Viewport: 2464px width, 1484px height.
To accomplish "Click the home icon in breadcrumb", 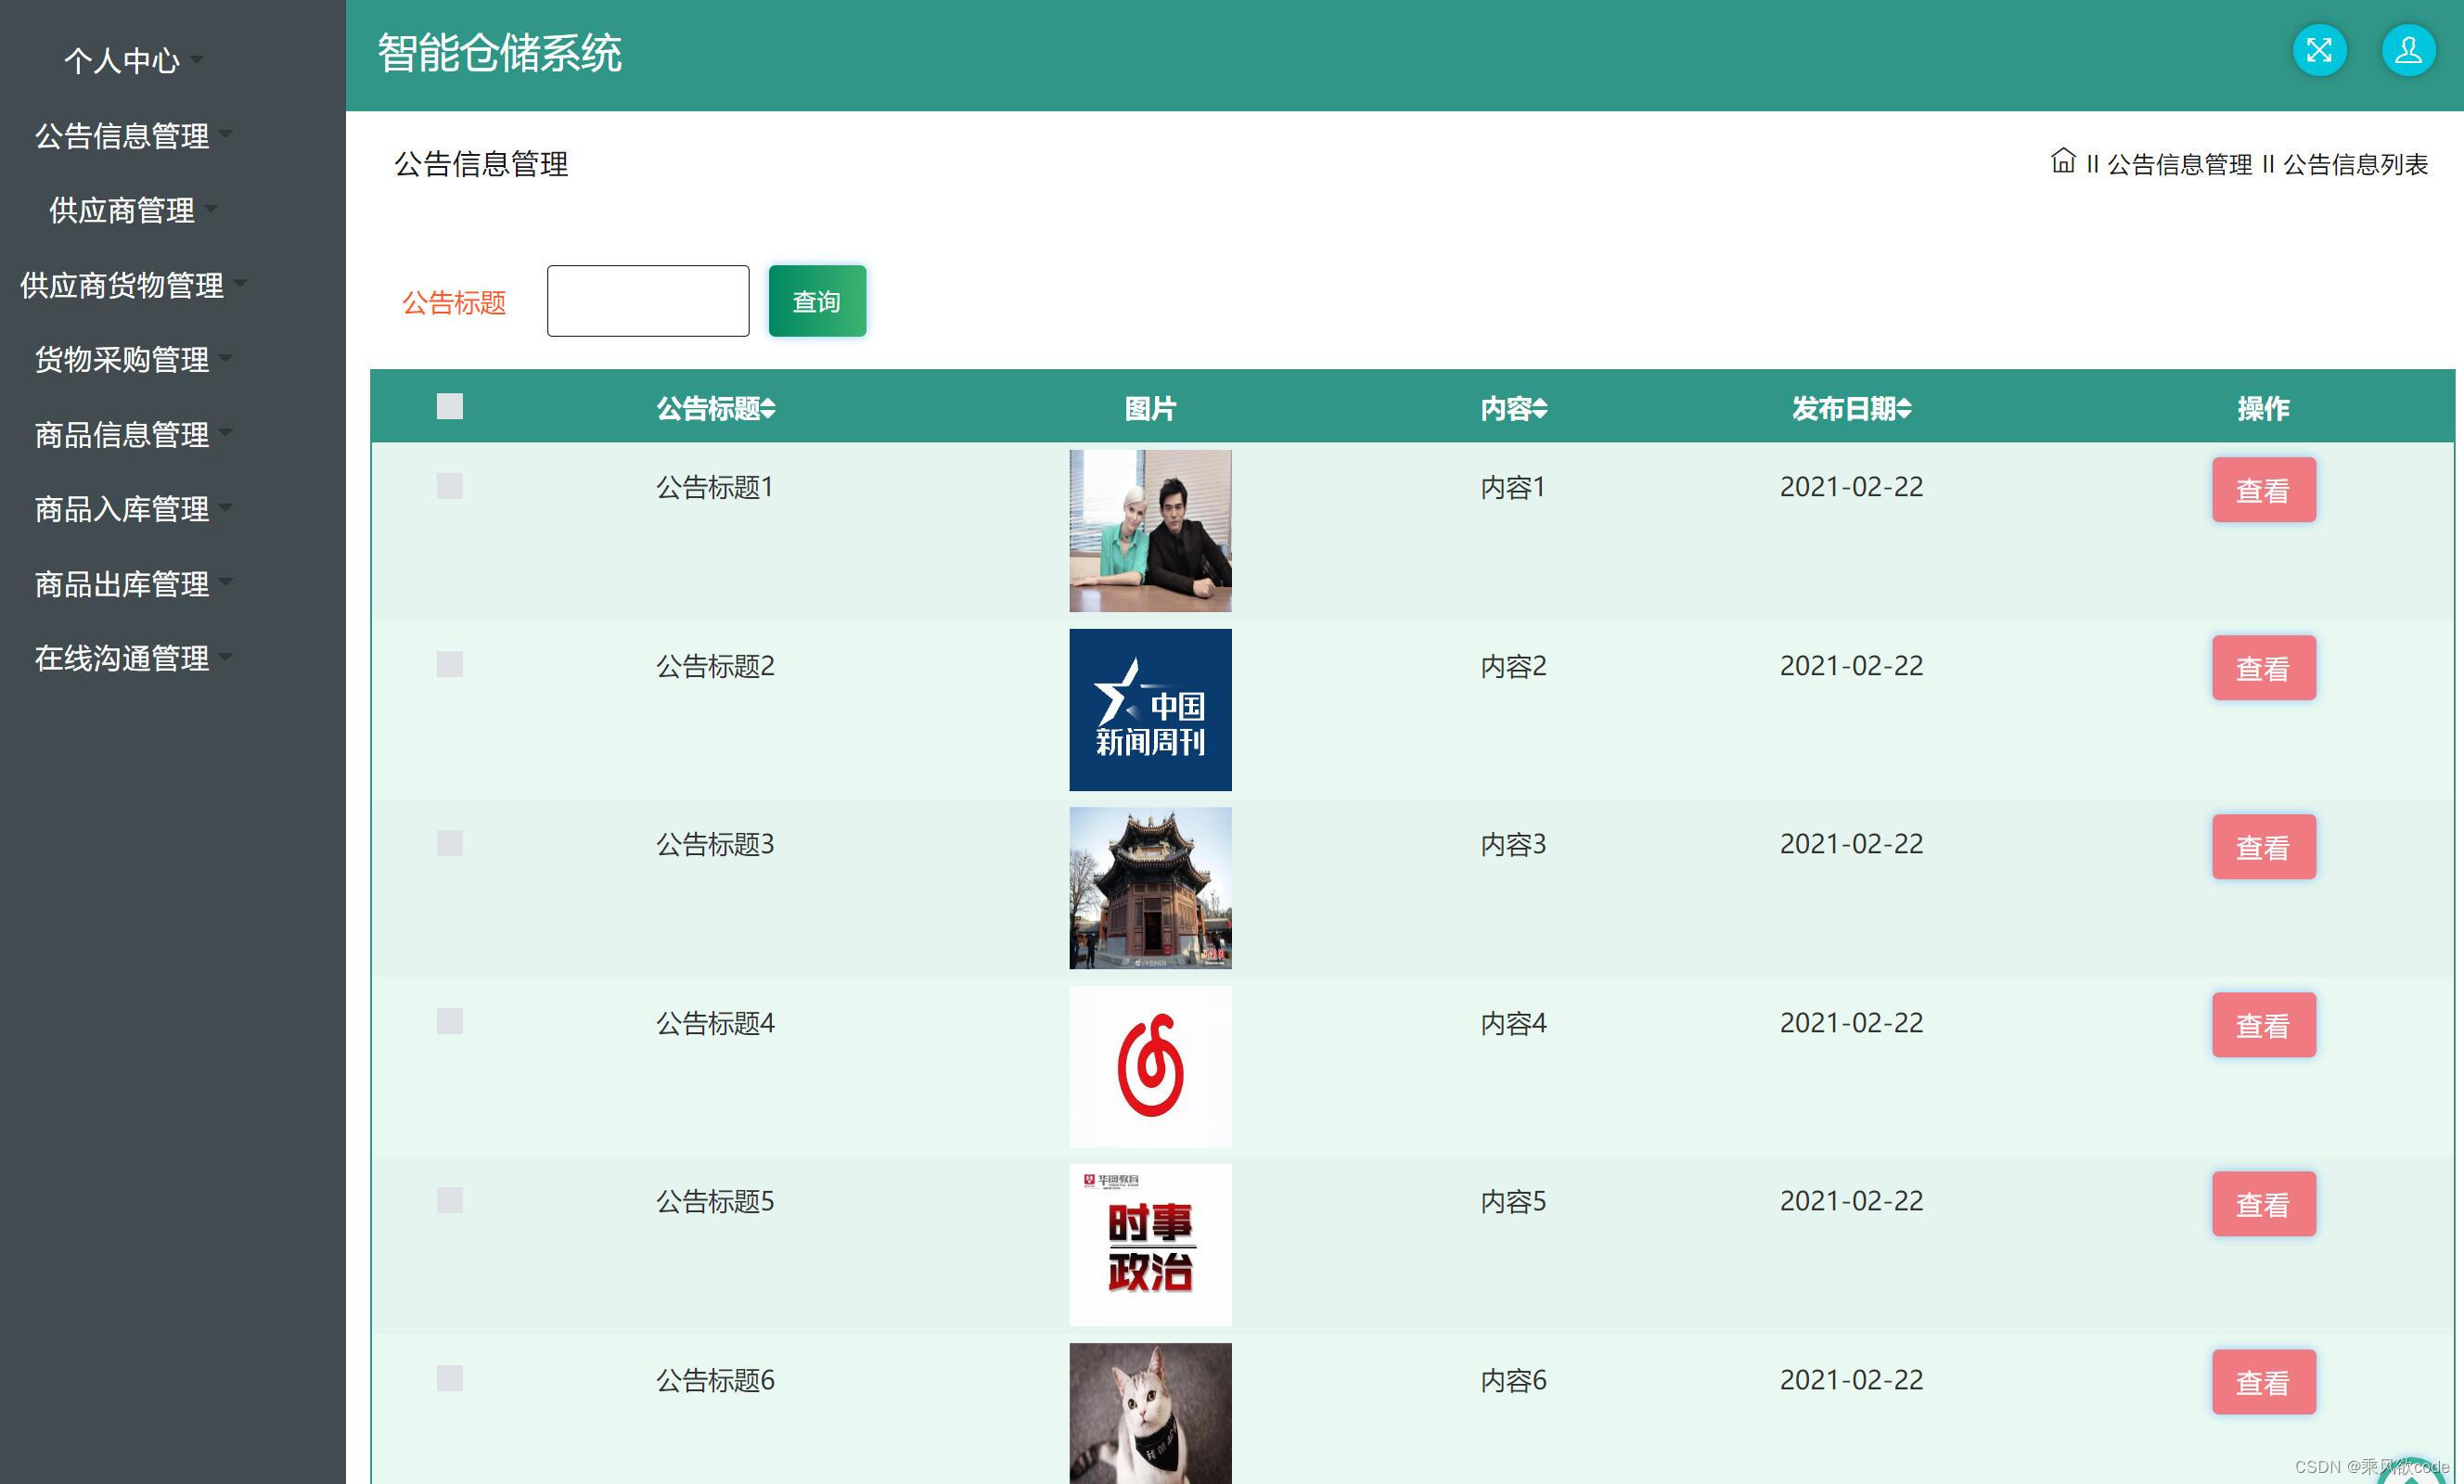I will click(x=2062, y=161).
